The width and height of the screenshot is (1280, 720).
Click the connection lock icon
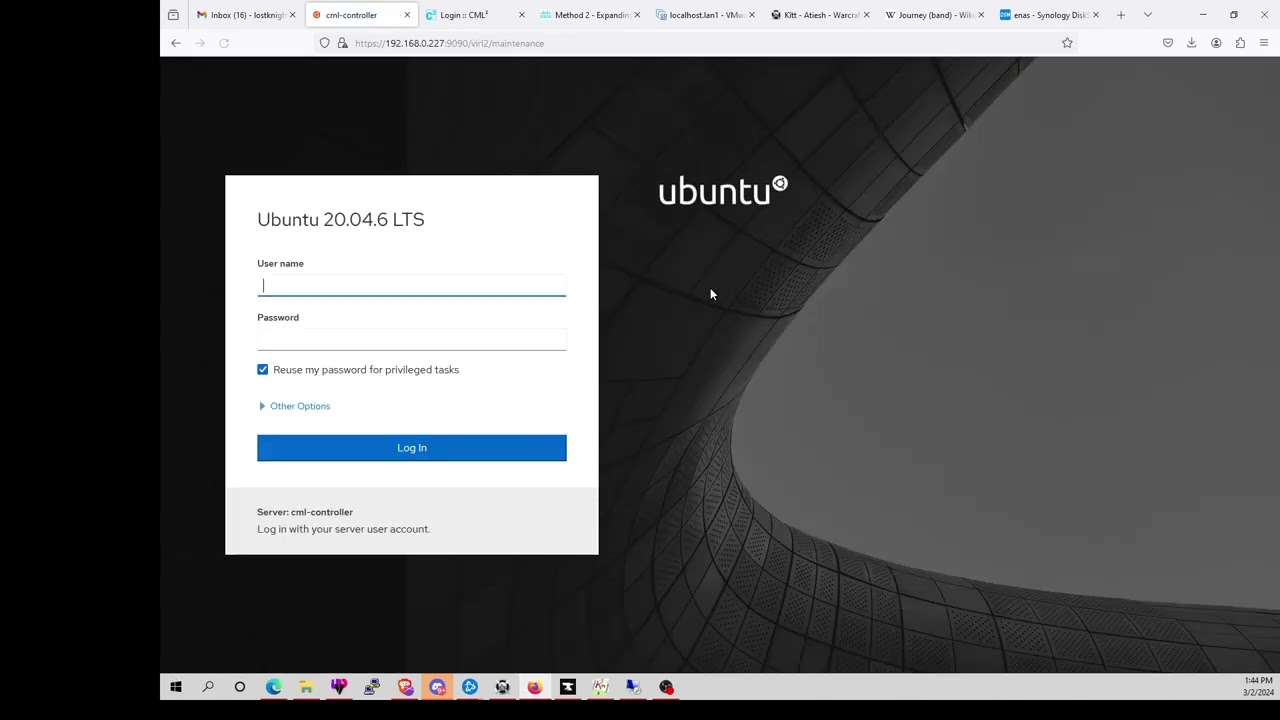(x=342, y=43)
